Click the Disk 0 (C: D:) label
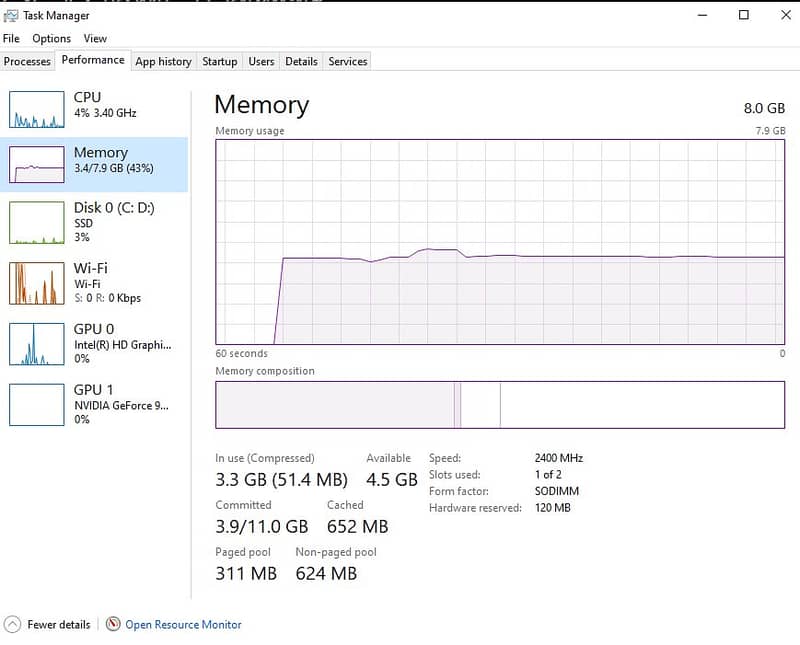This screenshot has width=800, height=645. (114, 208)
